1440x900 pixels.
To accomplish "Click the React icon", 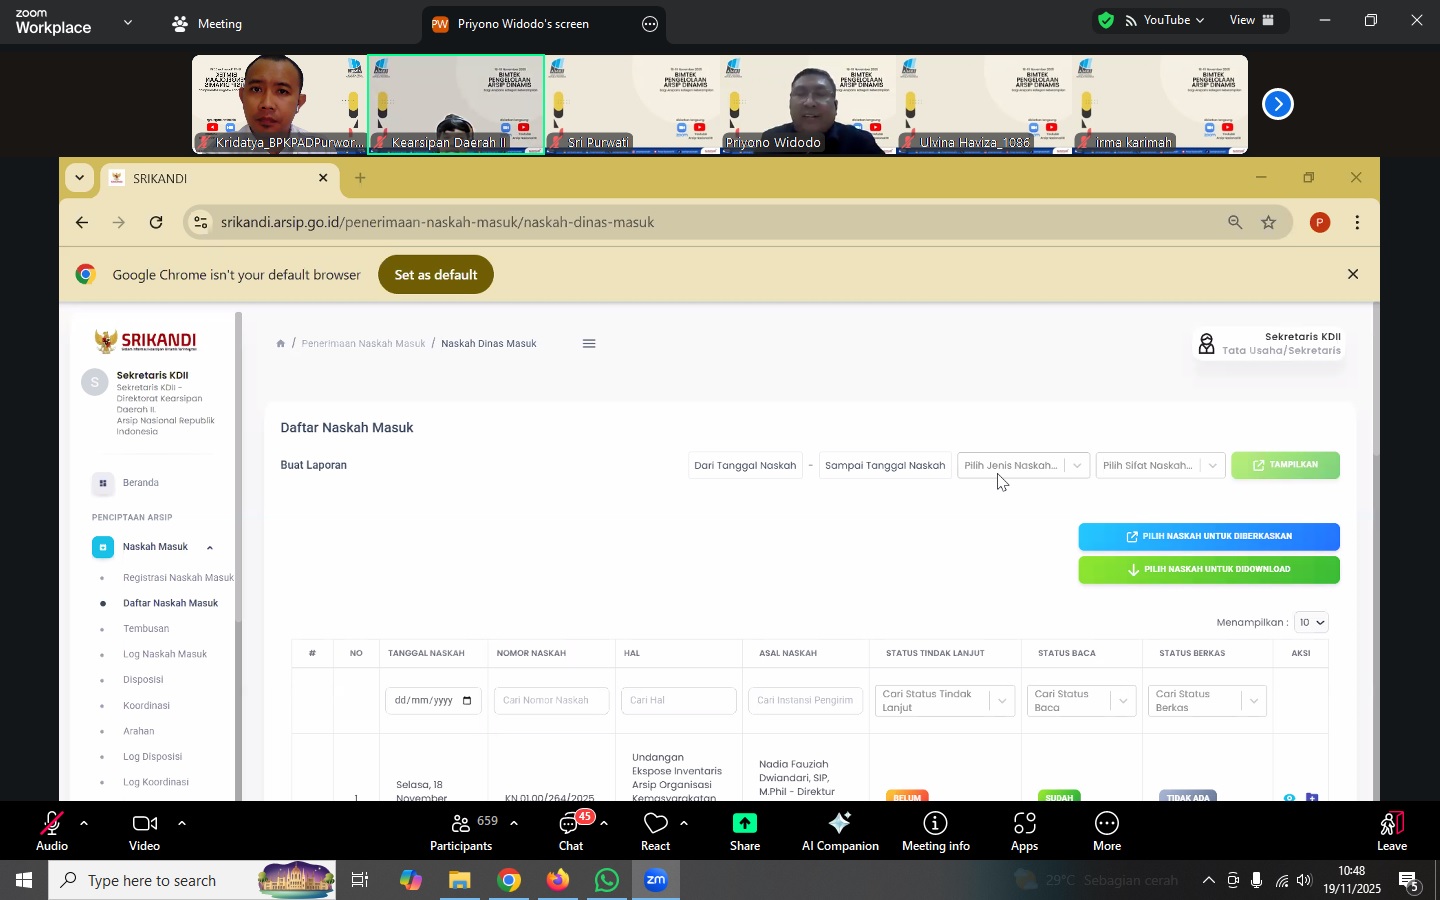I will tap(655, 830).
